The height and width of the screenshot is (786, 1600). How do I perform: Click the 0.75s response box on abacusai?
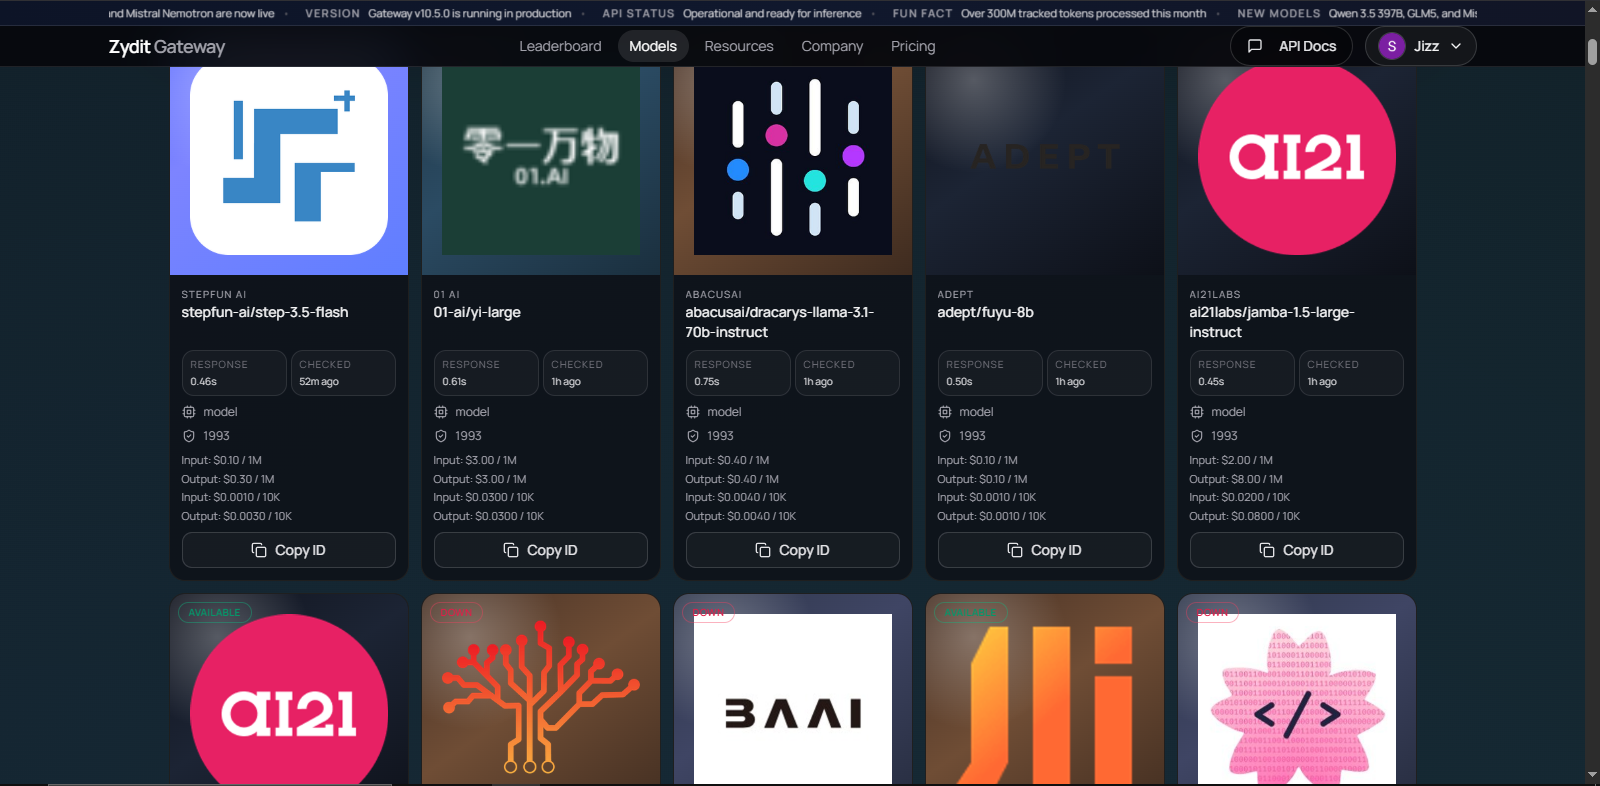pyautogui.click(x=738, y=373)
